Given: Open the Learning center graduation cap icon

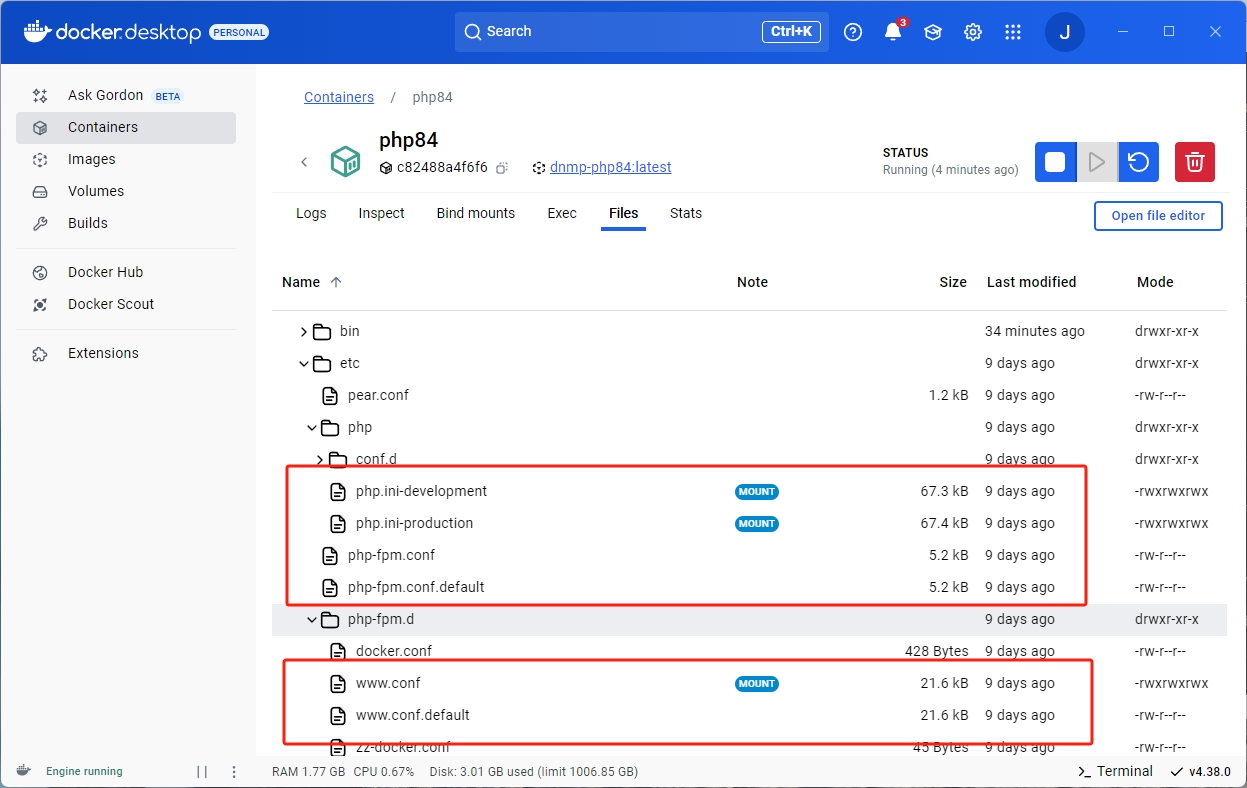Looking at the screenshot, I should [x=933, y=32].
